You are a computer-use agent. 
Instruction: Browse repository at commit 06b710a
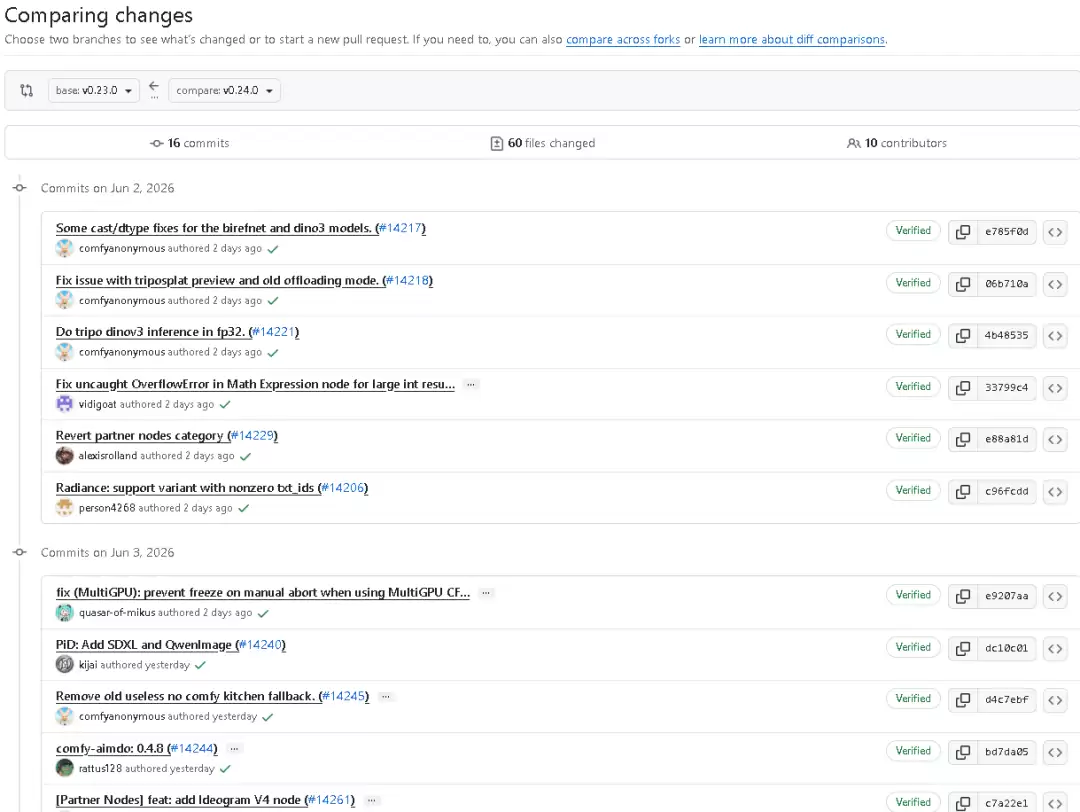1055,284
